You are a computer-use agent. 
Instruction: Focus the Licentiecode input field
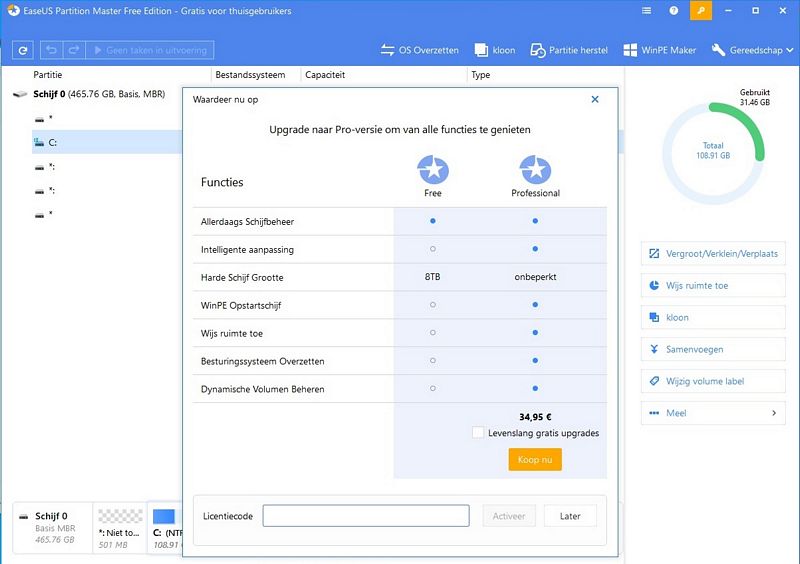coord(366,516)
